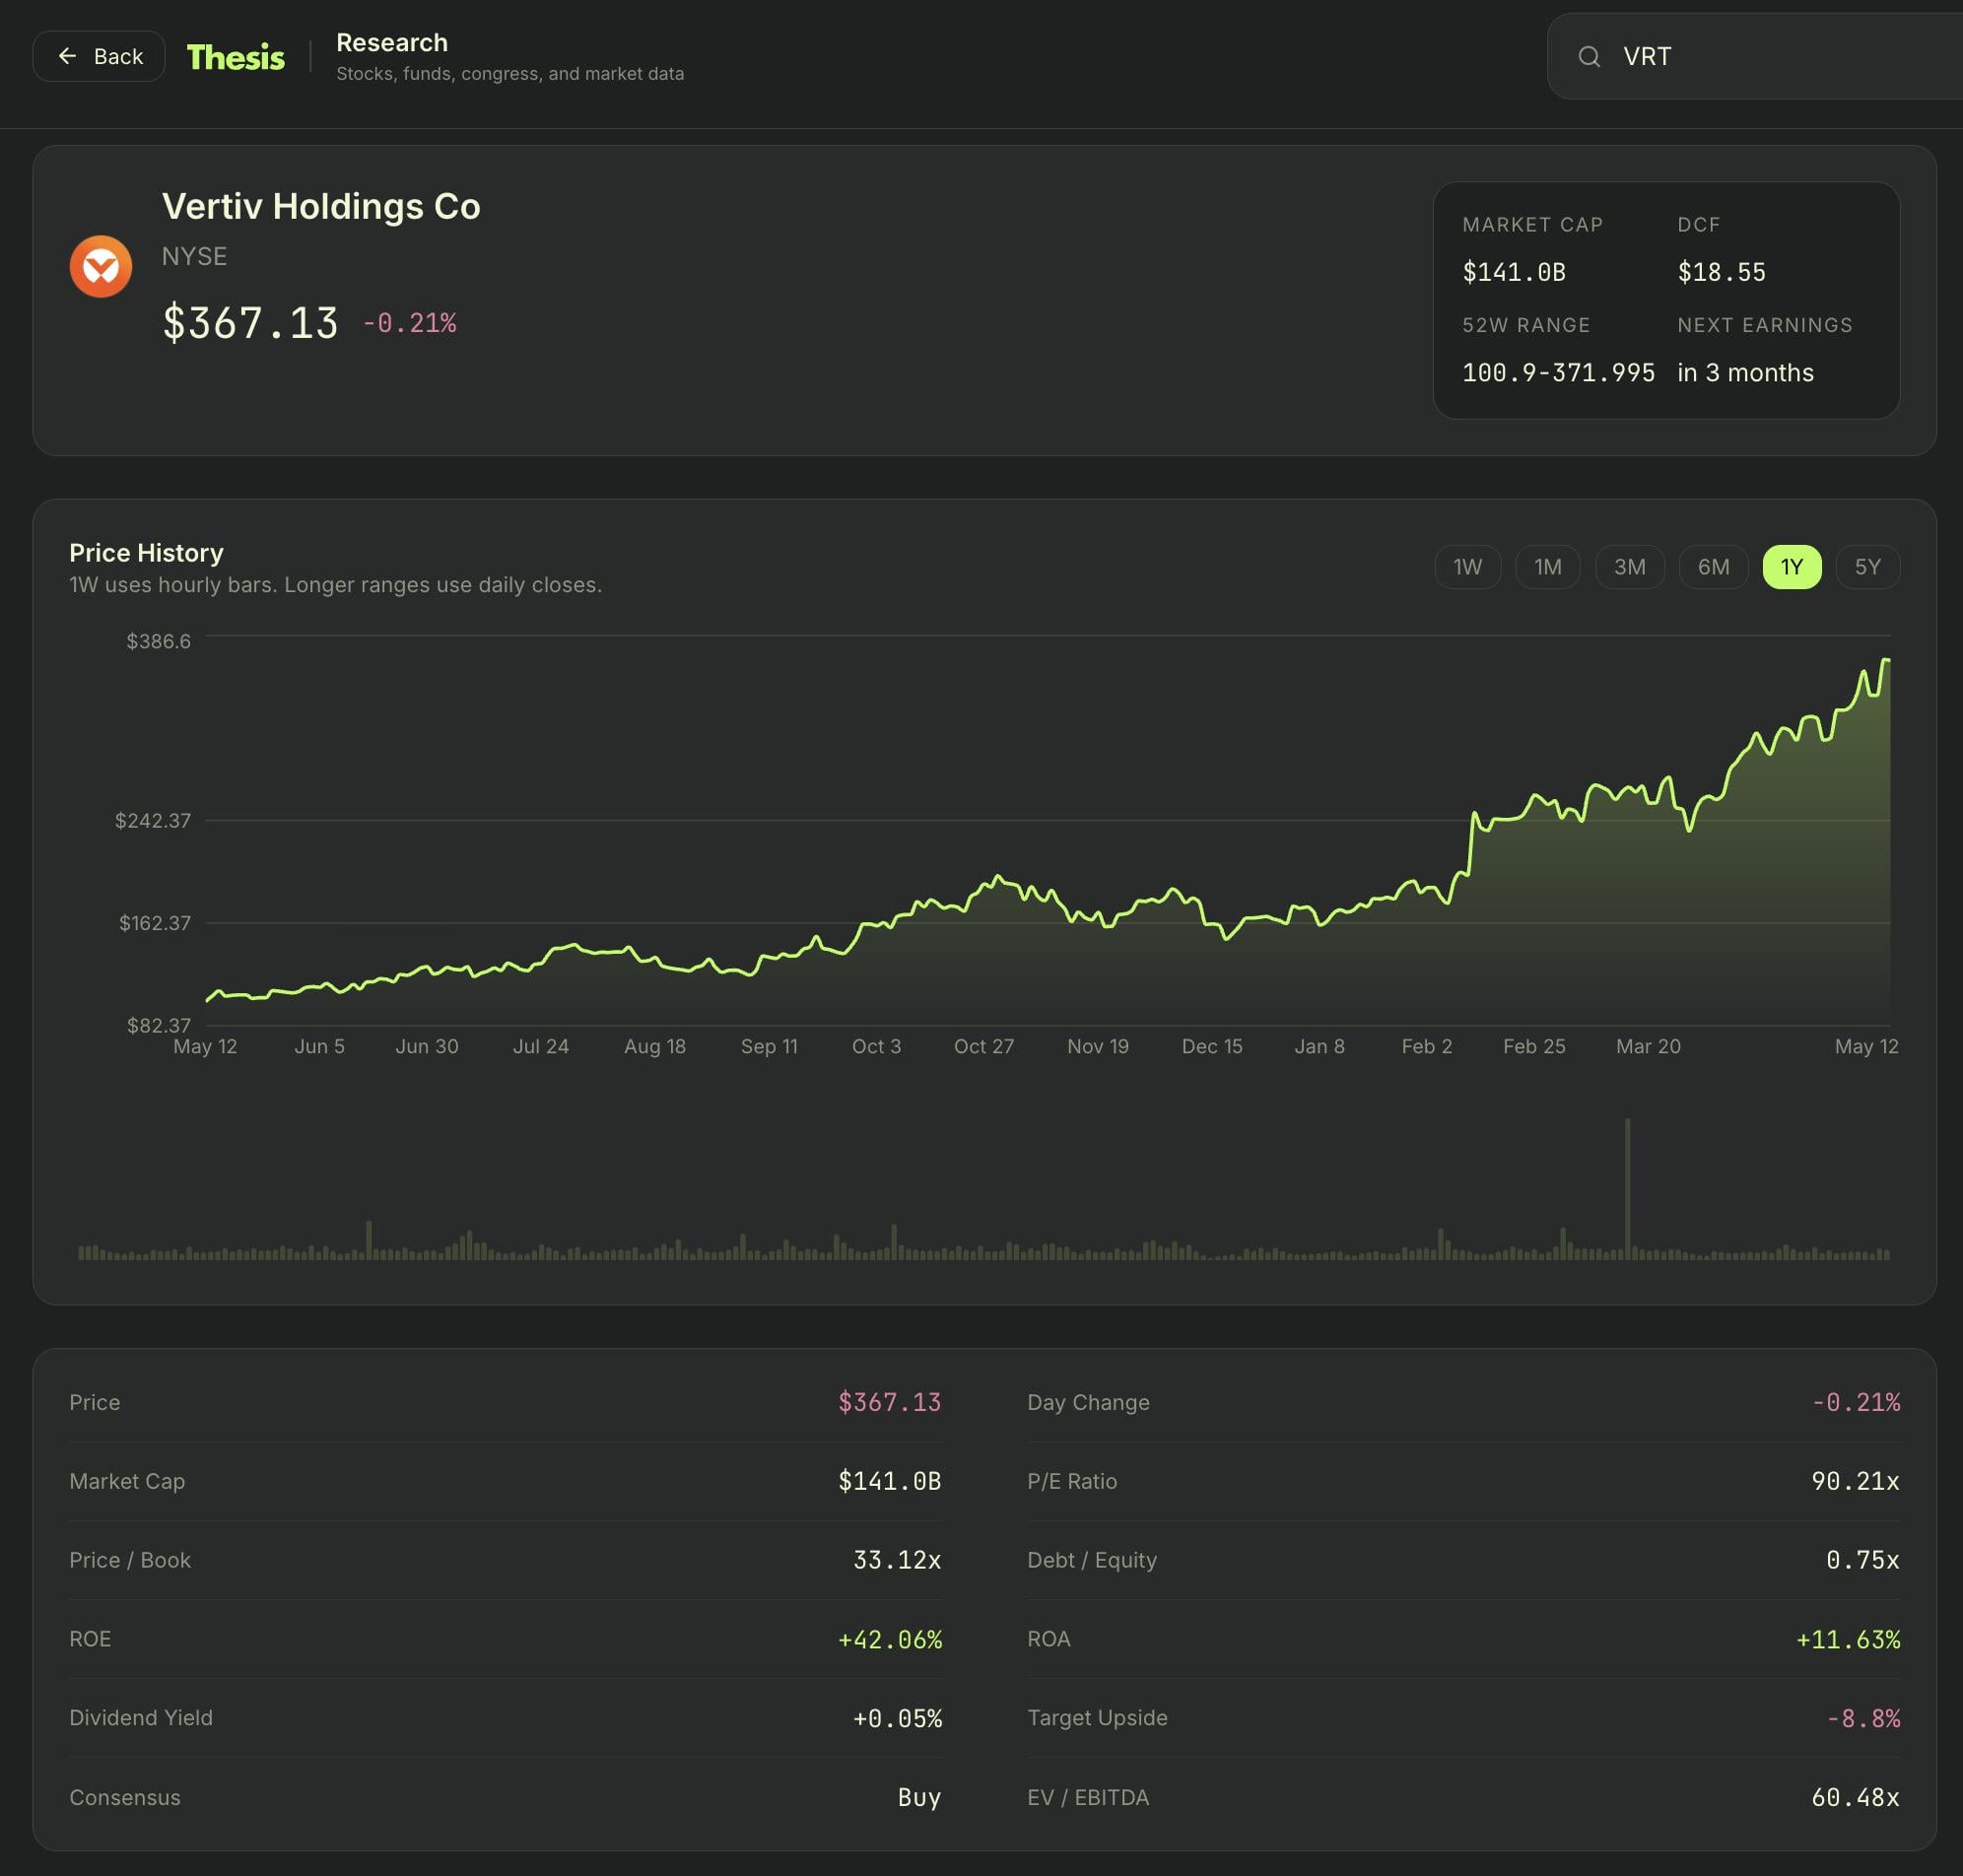Choose the 6M chart range
Viewport: 1963px width, 1876px height.
click(x=1712, y=567)
